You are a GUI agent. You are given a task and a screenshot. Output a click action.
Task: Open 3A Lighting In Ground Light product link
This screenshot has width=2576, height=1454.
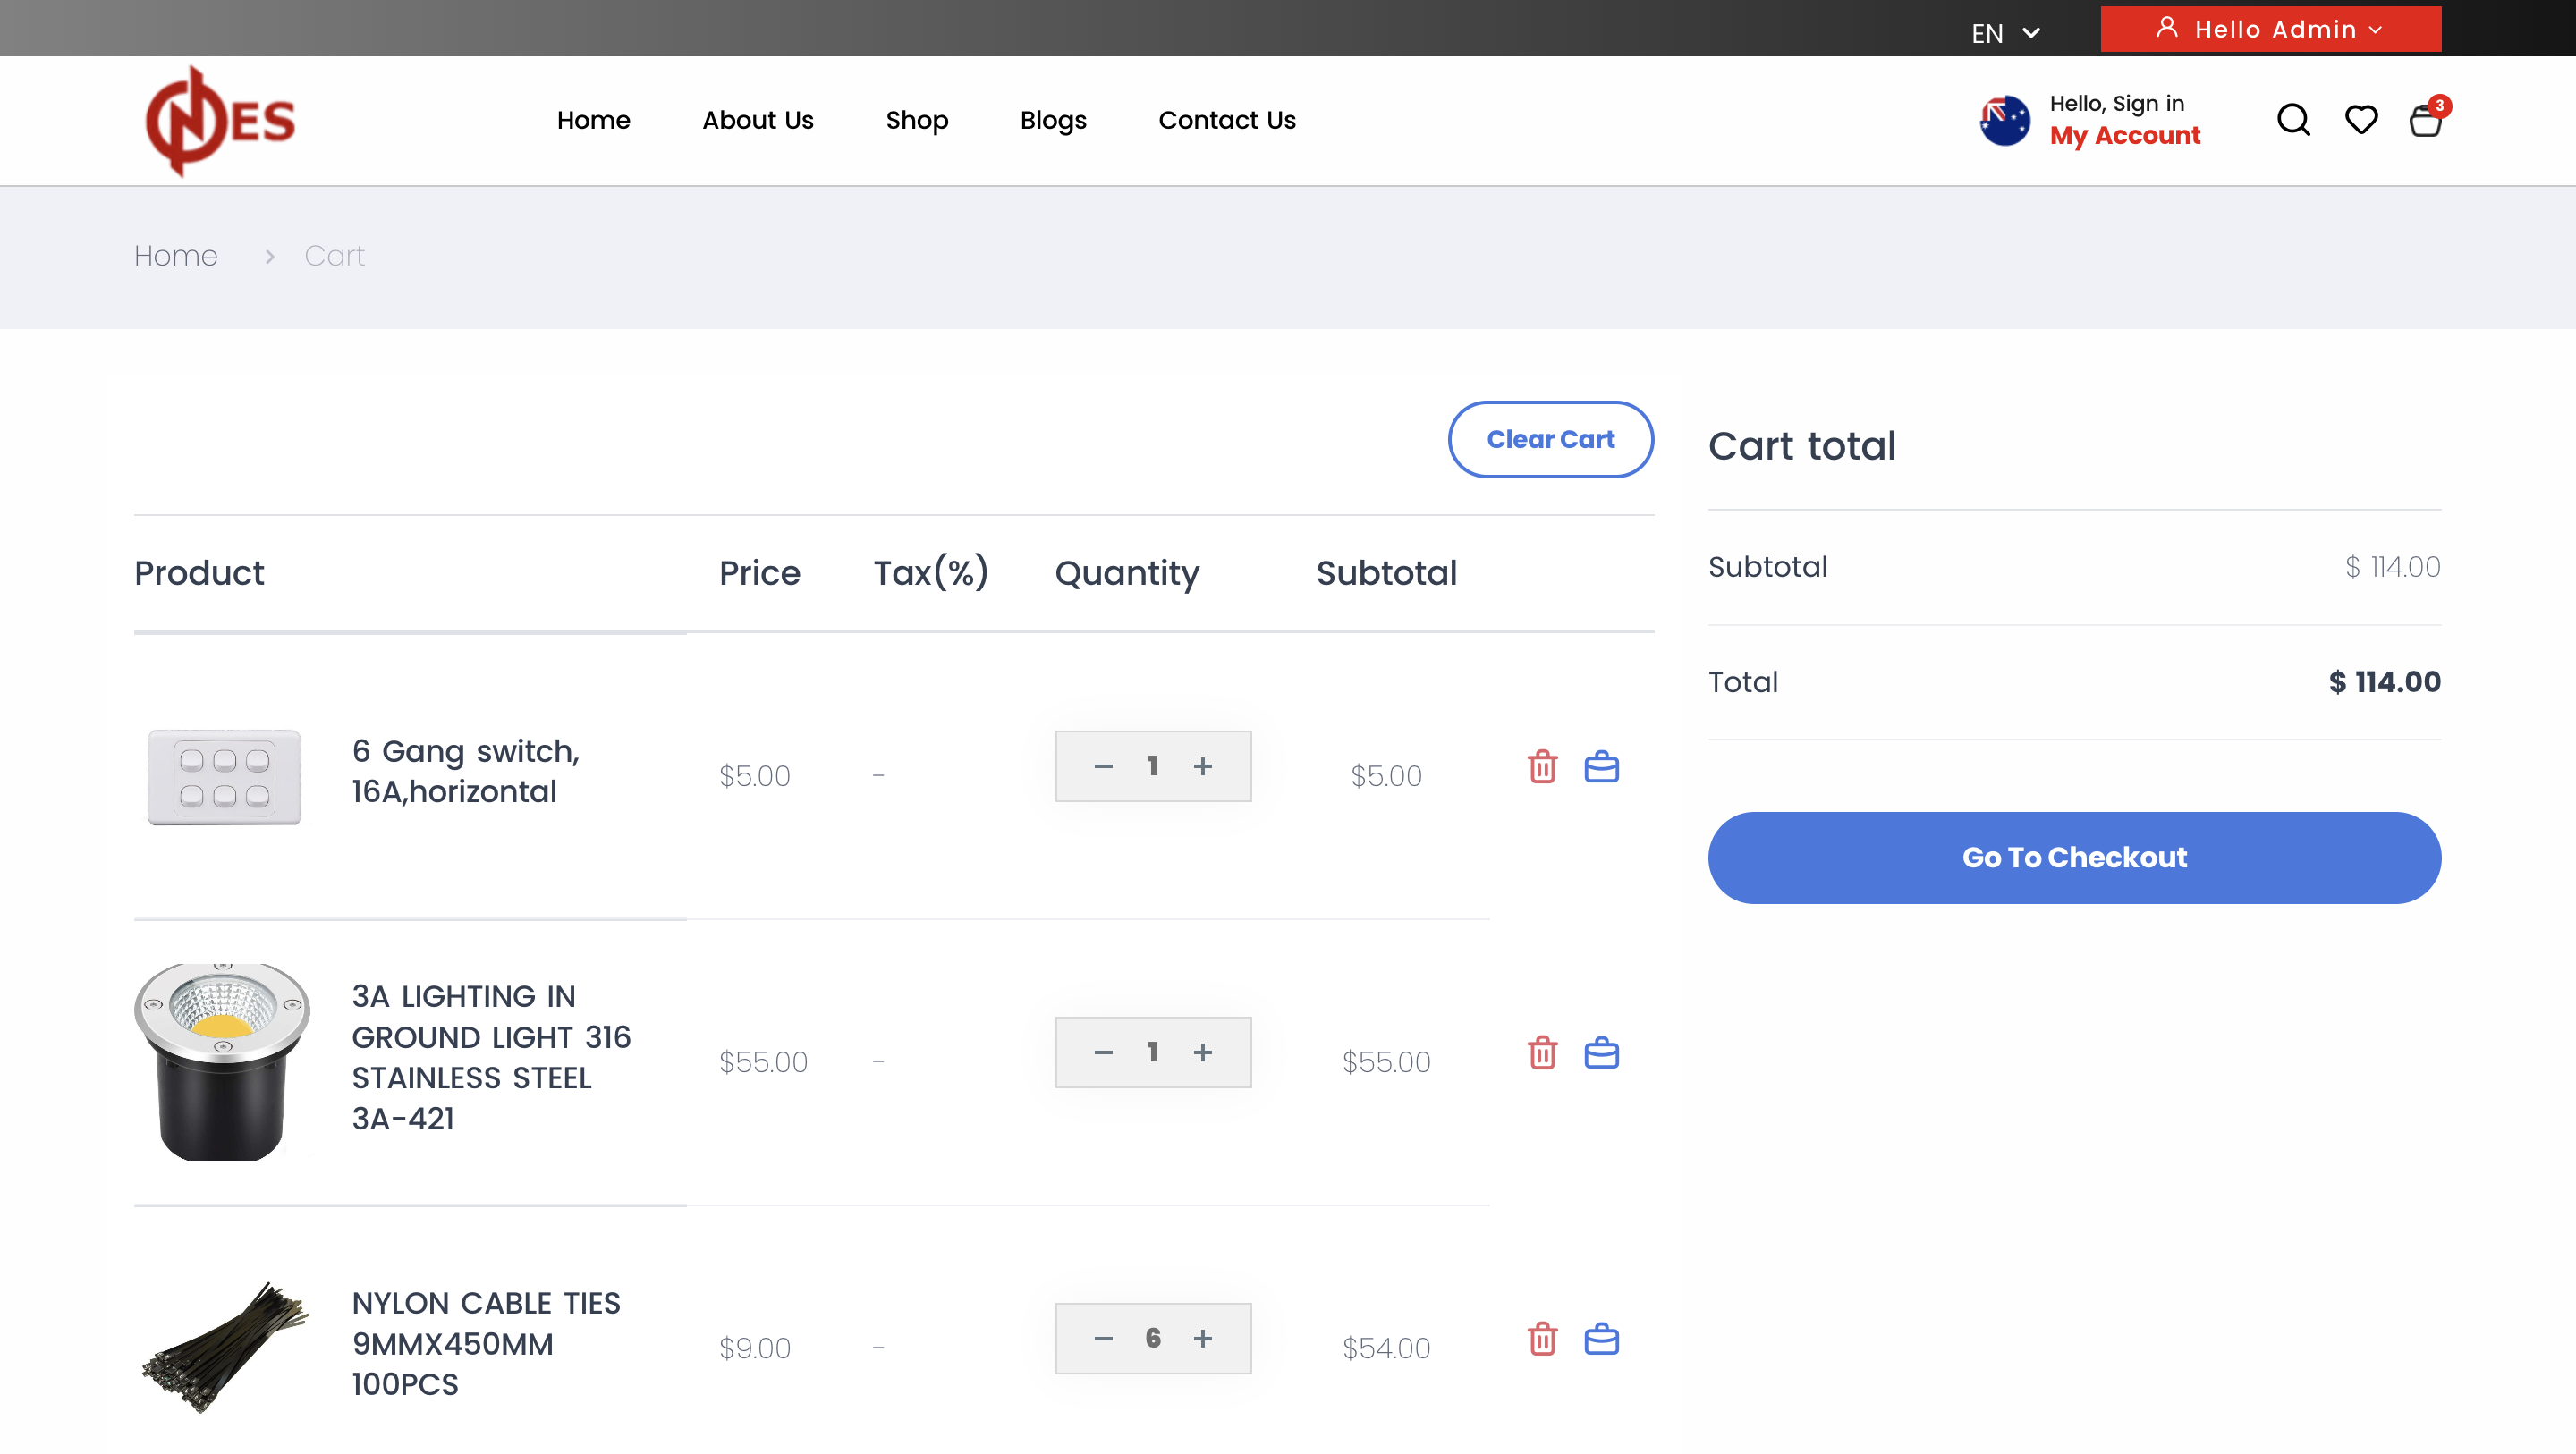[491, 1057]
